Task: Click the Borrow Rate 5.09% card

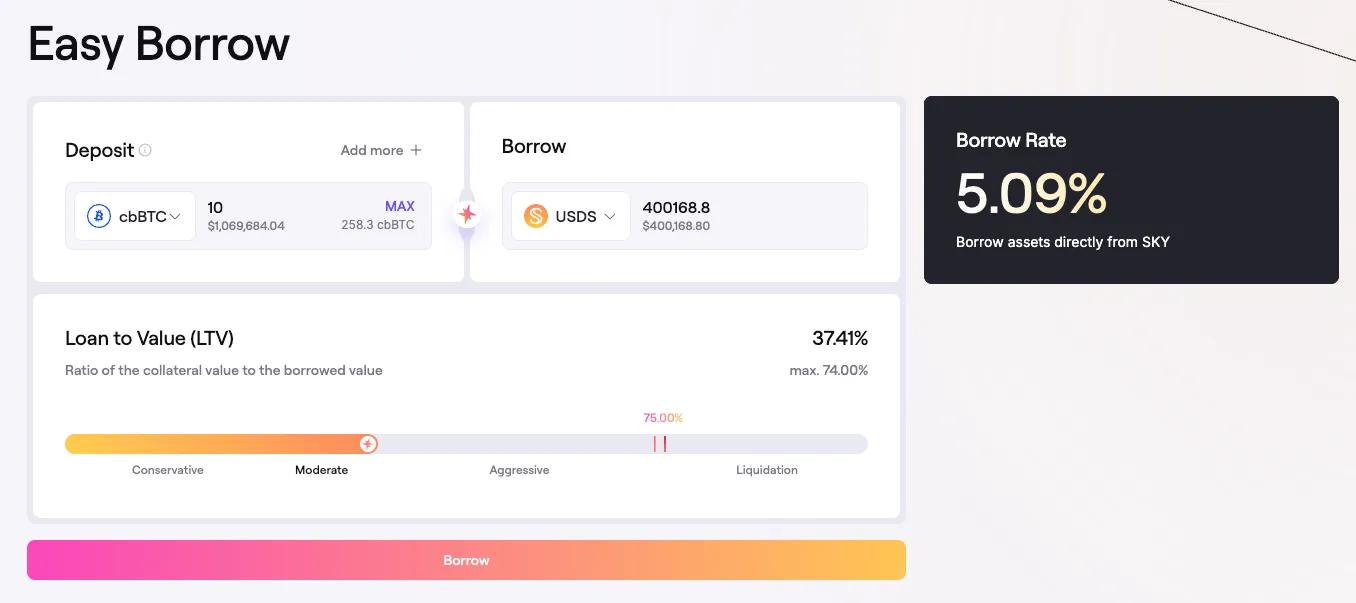Action: click(1131, 190)
